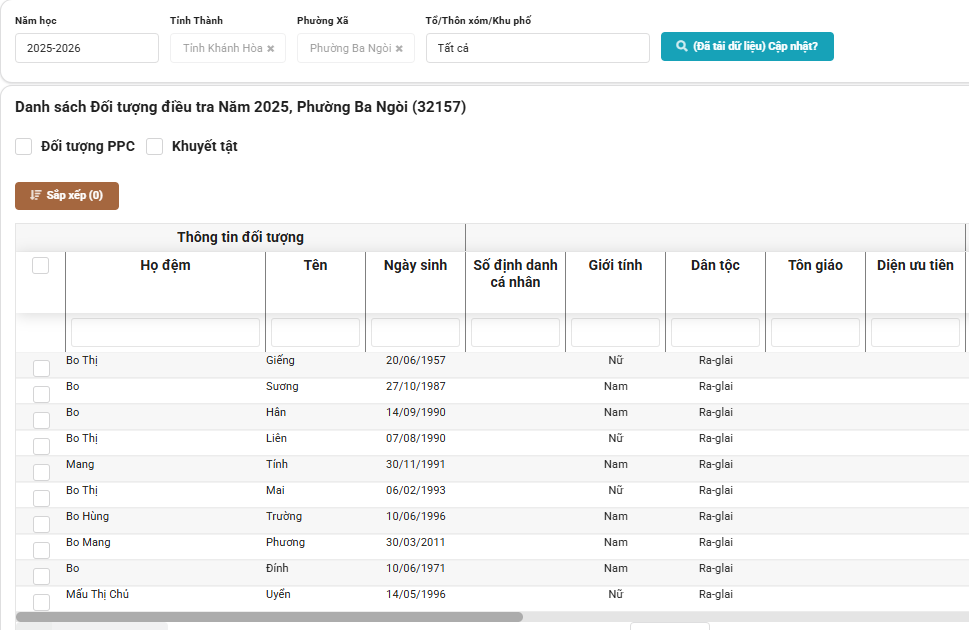Open the Tổ/Thôn xóm/Khu phố dropdown

coord(538,48)
